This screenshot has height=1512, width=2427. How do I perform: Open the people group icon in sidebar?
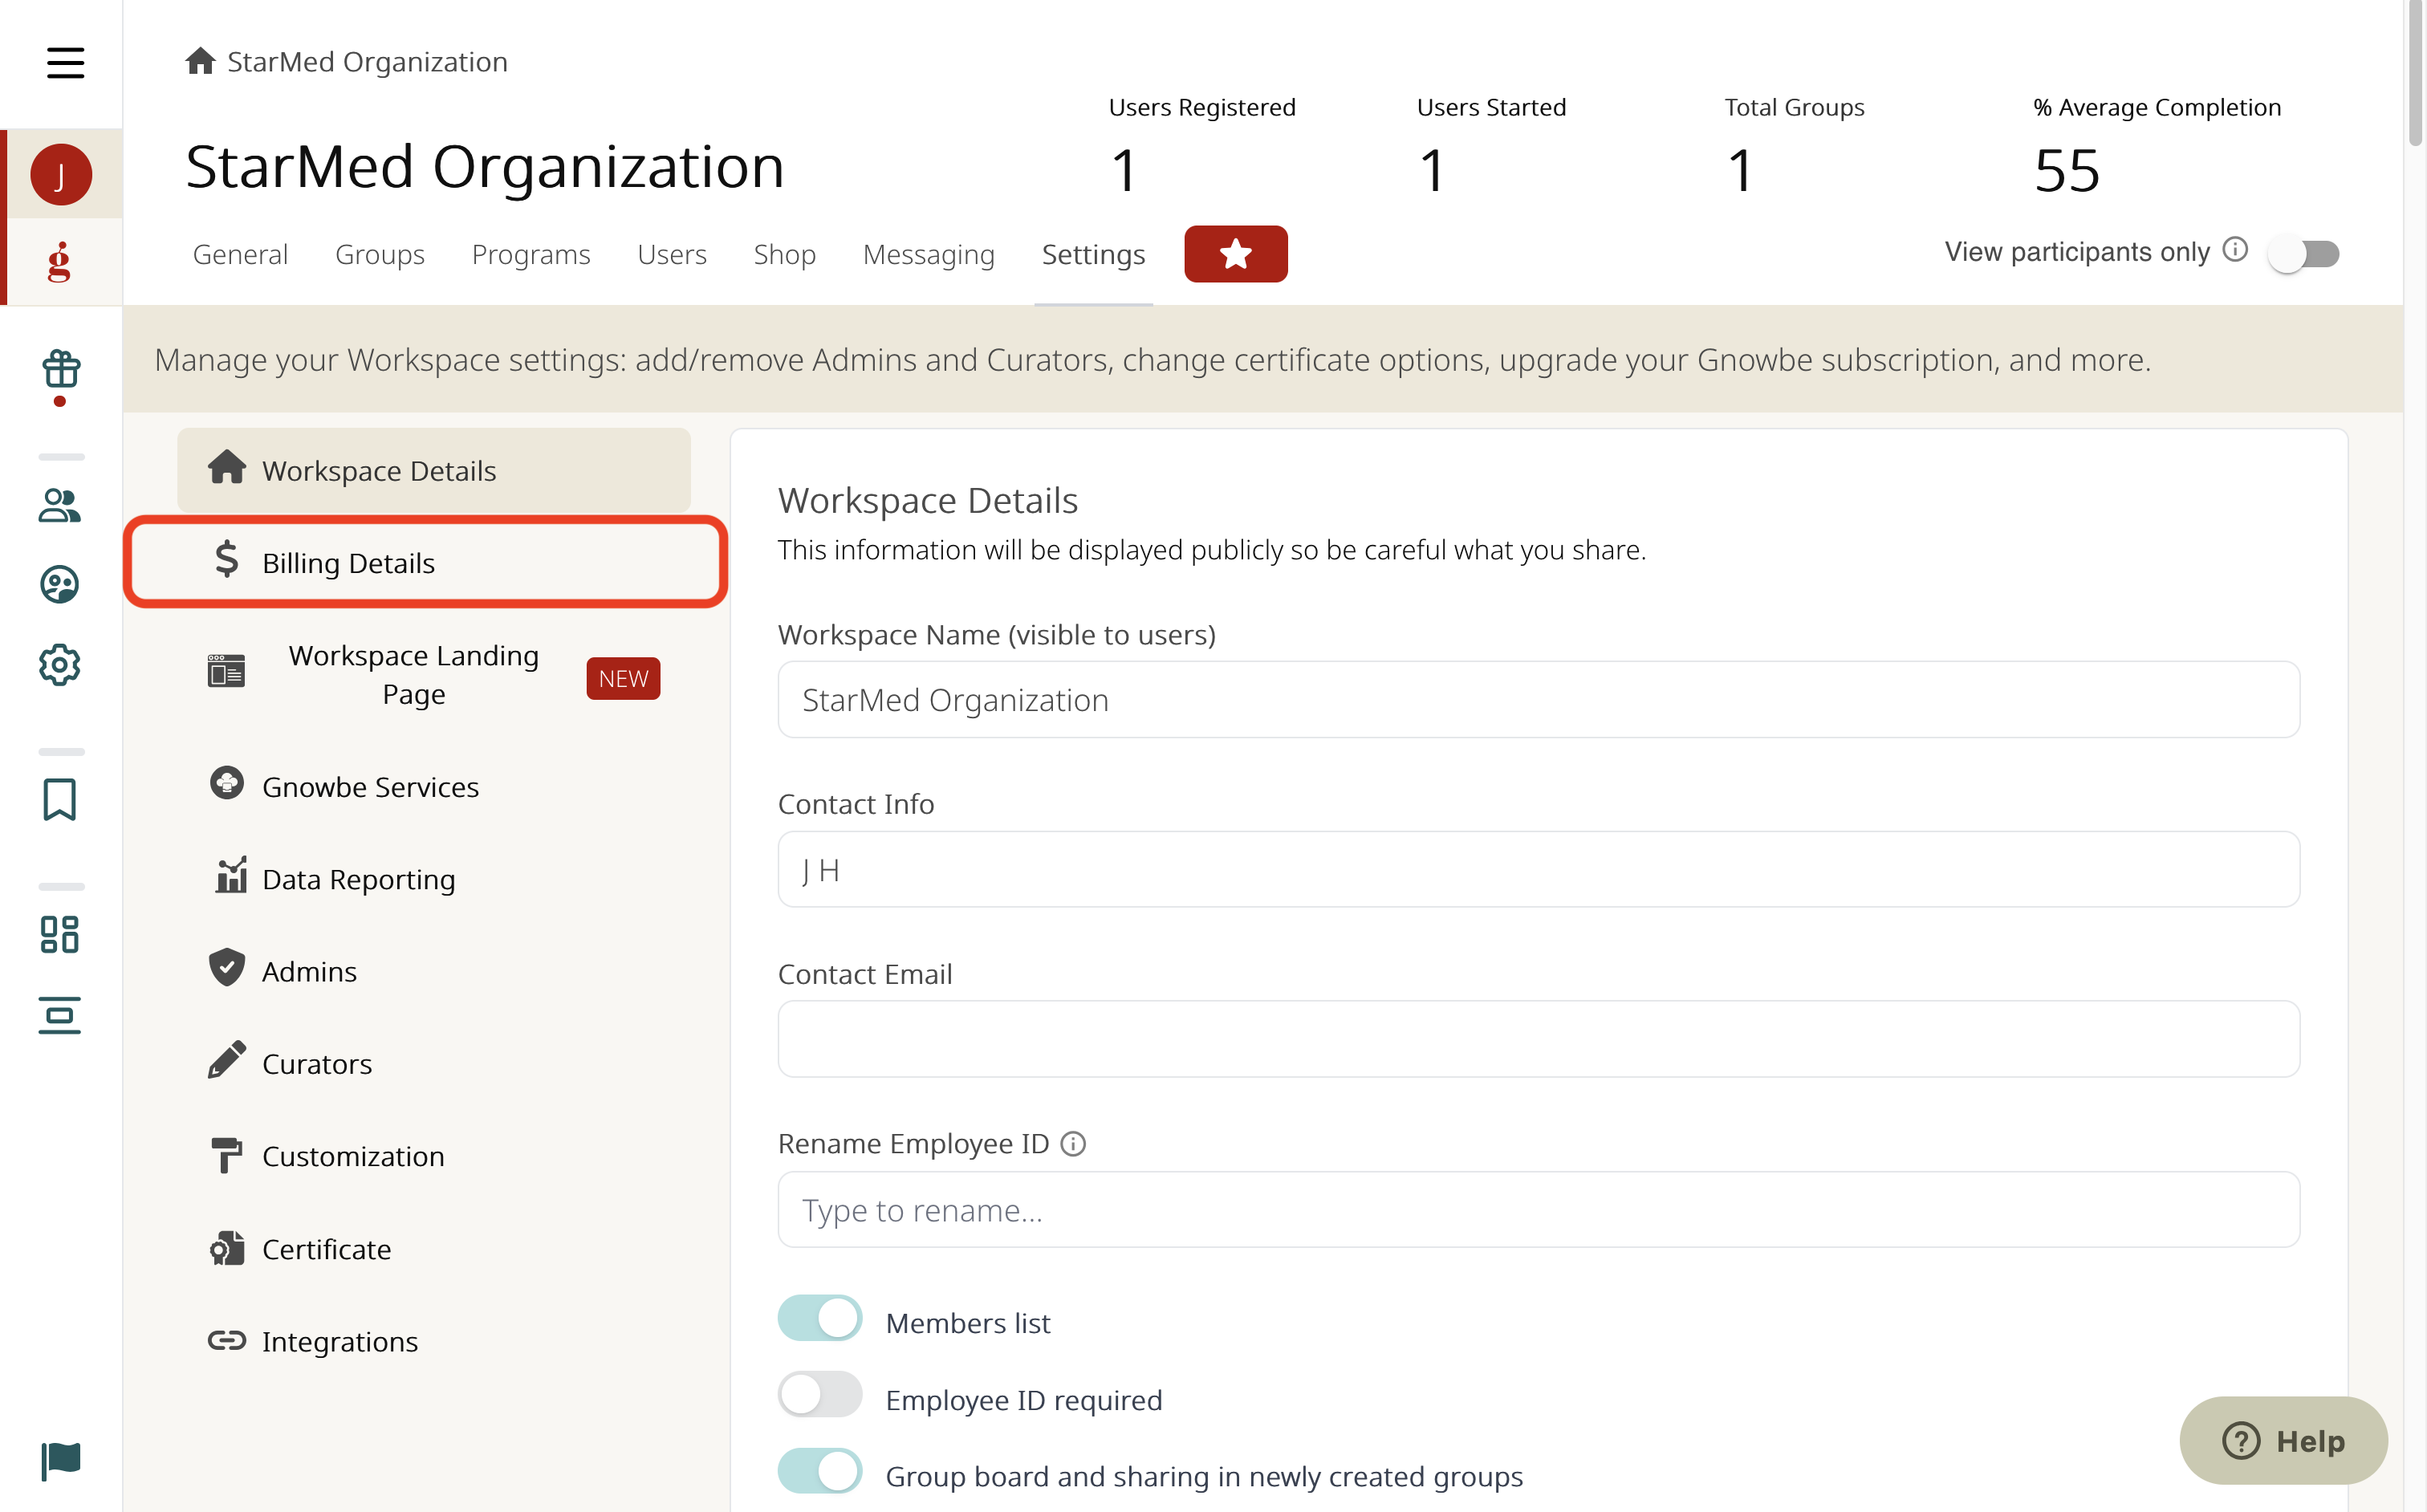(60, 505)
